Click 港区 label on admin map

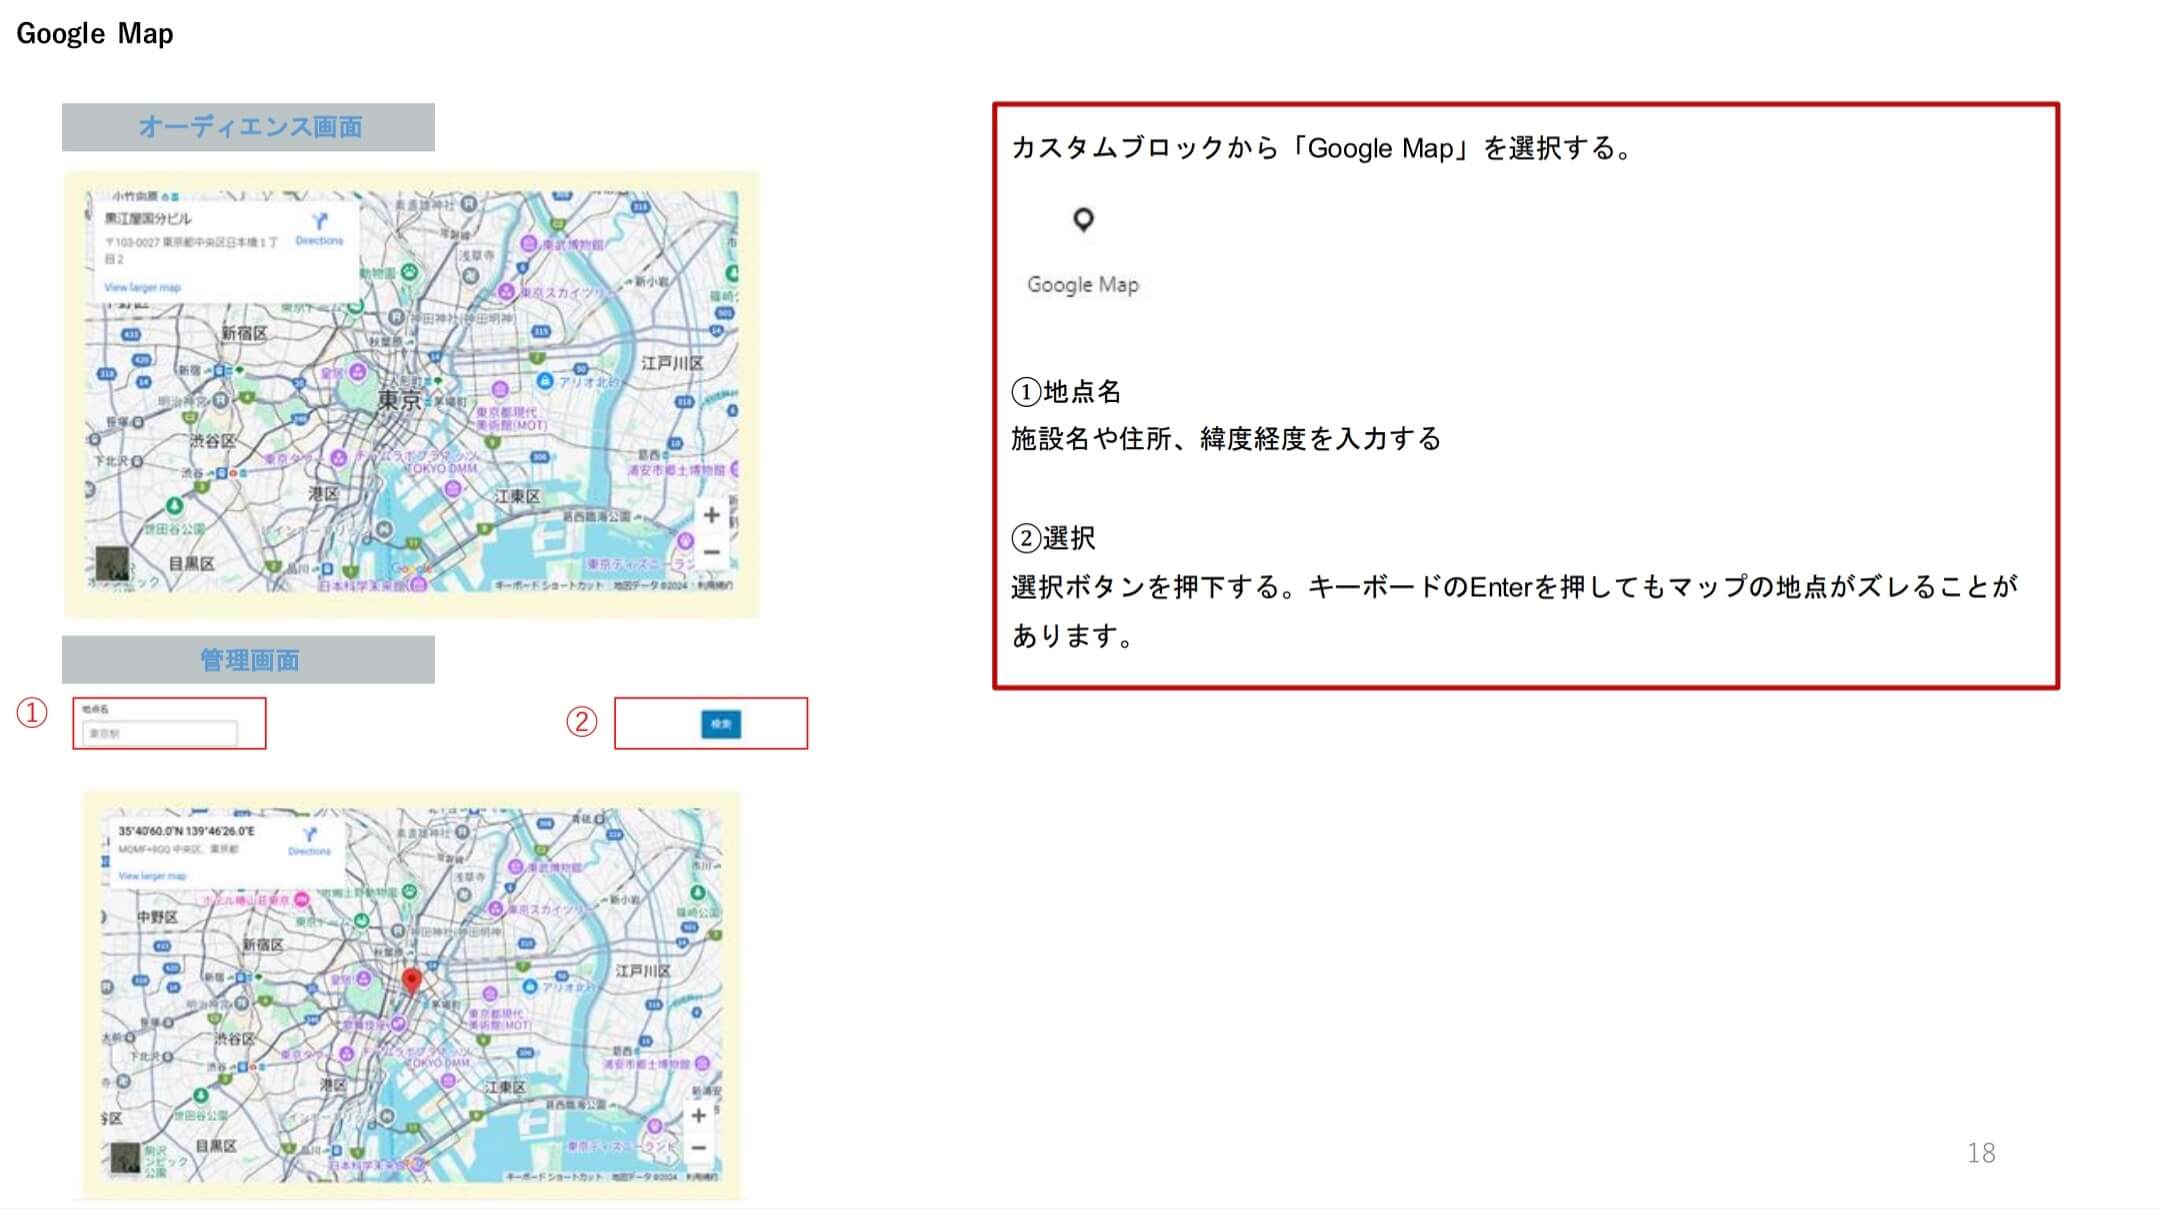[x=333, y=1084]
